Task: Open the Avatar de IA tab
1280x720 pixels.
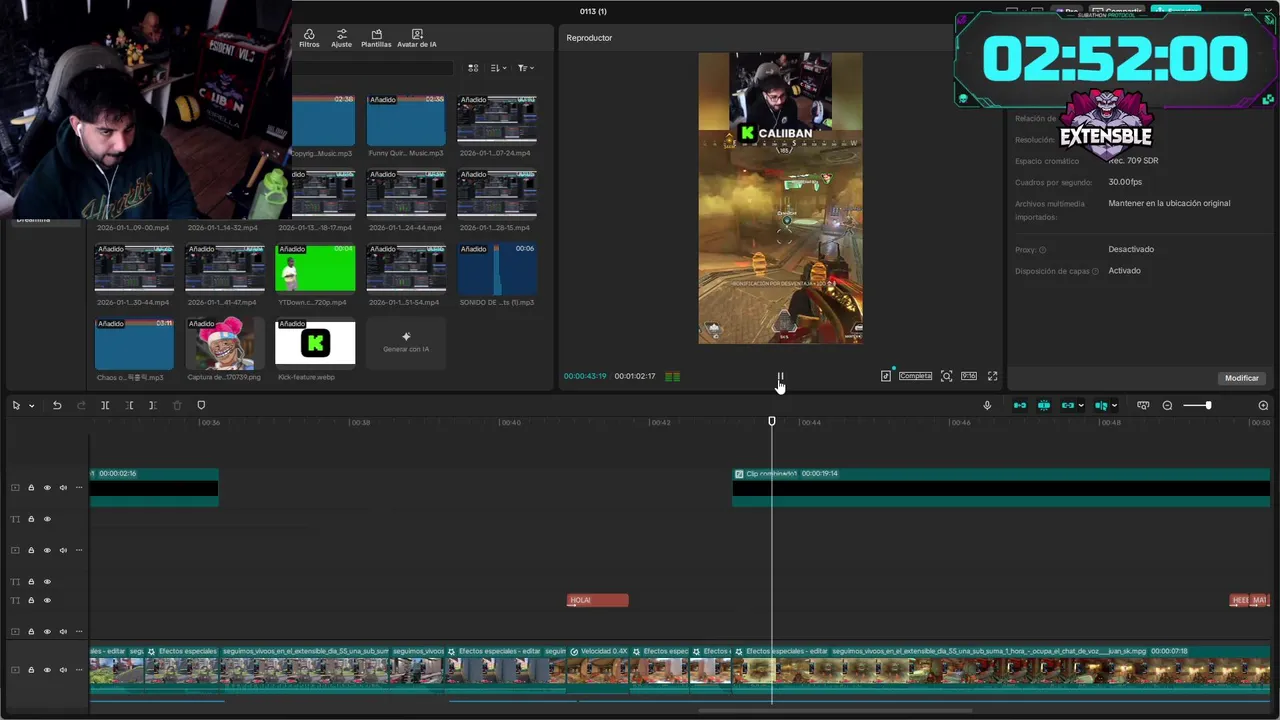Action: [417, 38]
